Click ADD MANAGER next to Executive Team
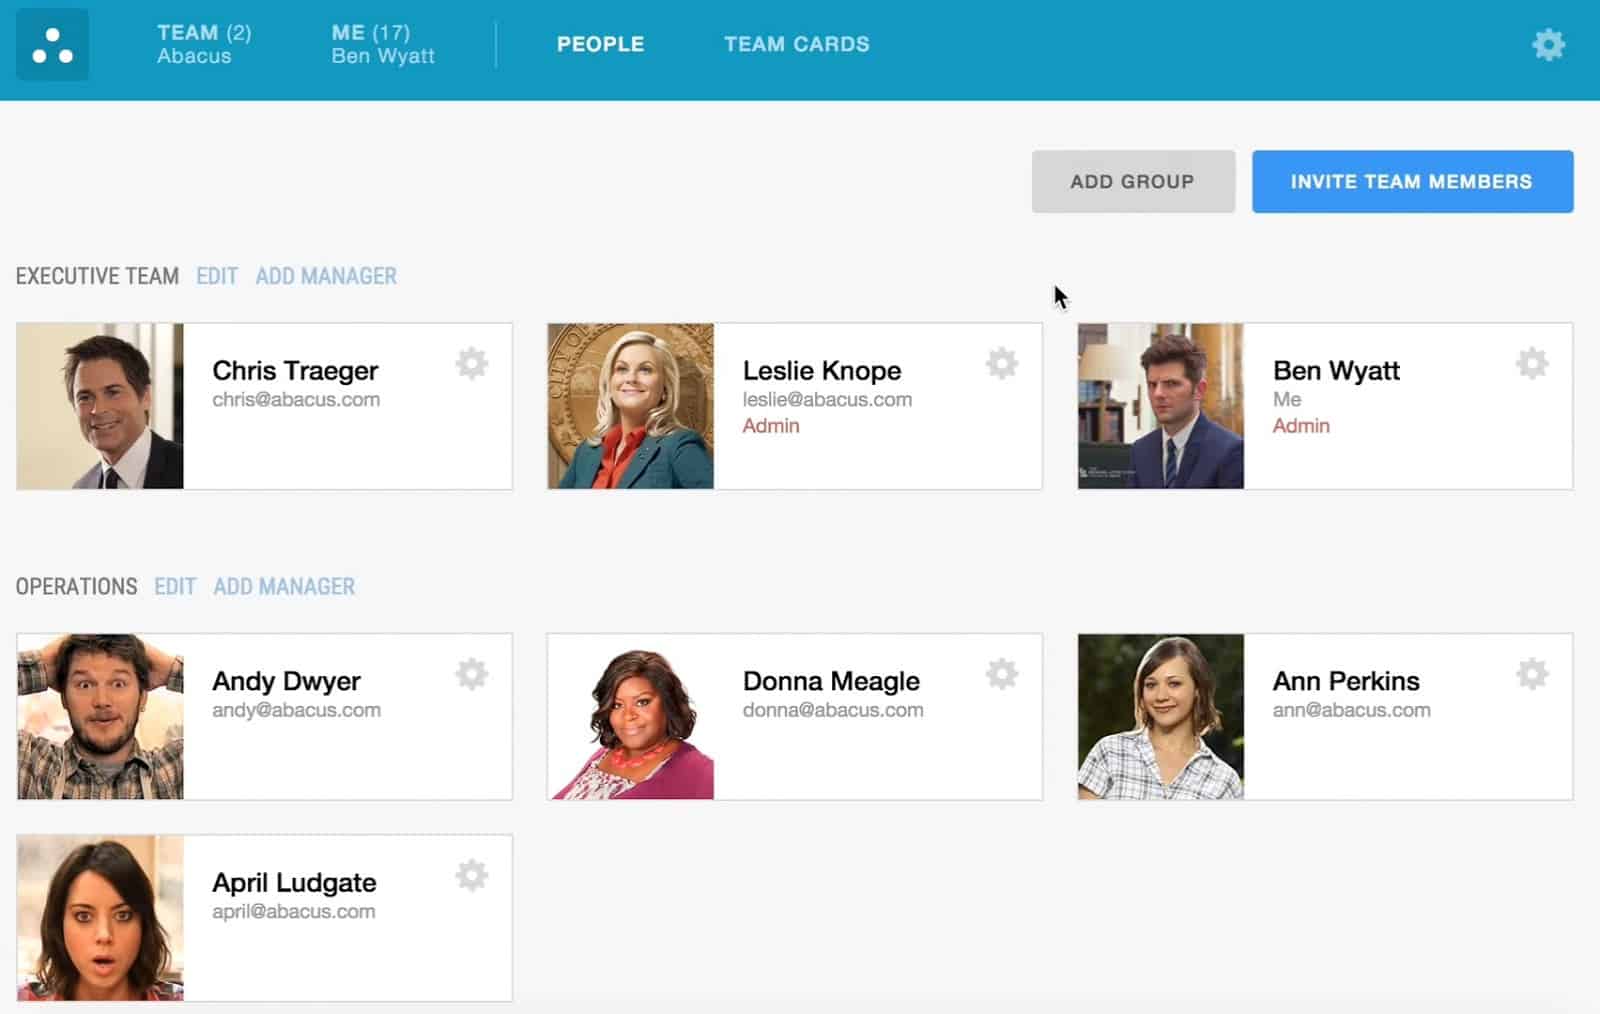 click(326, 276)
